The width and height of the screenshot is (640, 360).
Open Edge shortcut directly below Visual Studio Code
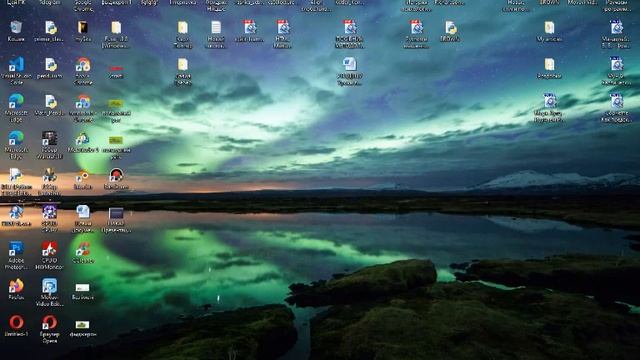(16, 107)
